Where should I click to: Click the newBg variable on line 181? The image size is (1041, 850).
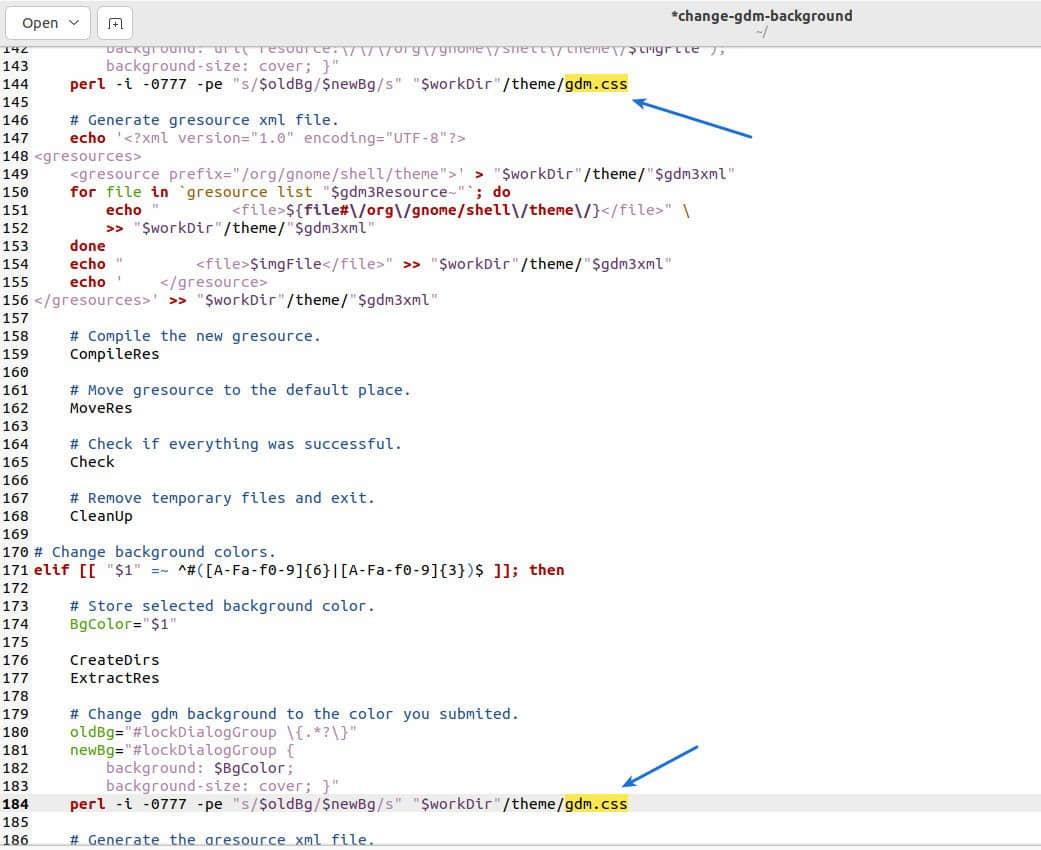click(x=90, y=750)
